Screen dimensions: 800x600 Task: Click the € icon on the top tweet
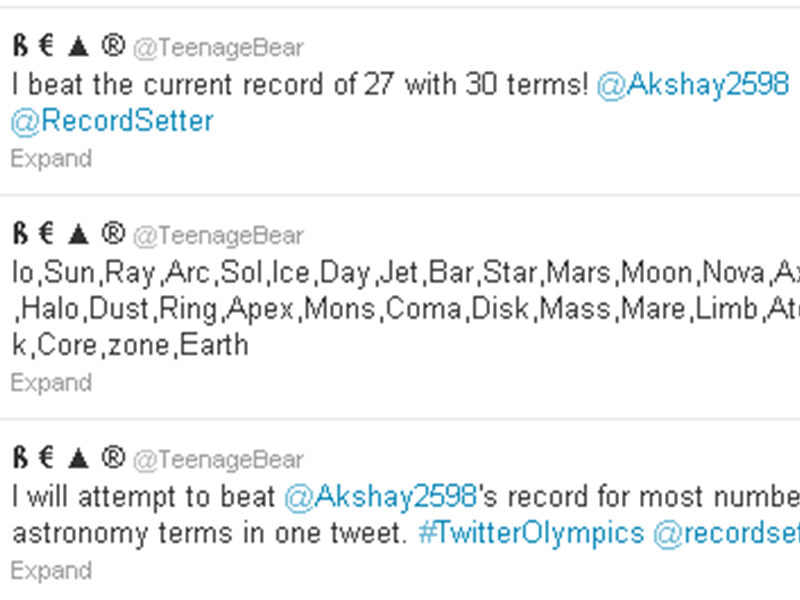click(x=44, y=47)
